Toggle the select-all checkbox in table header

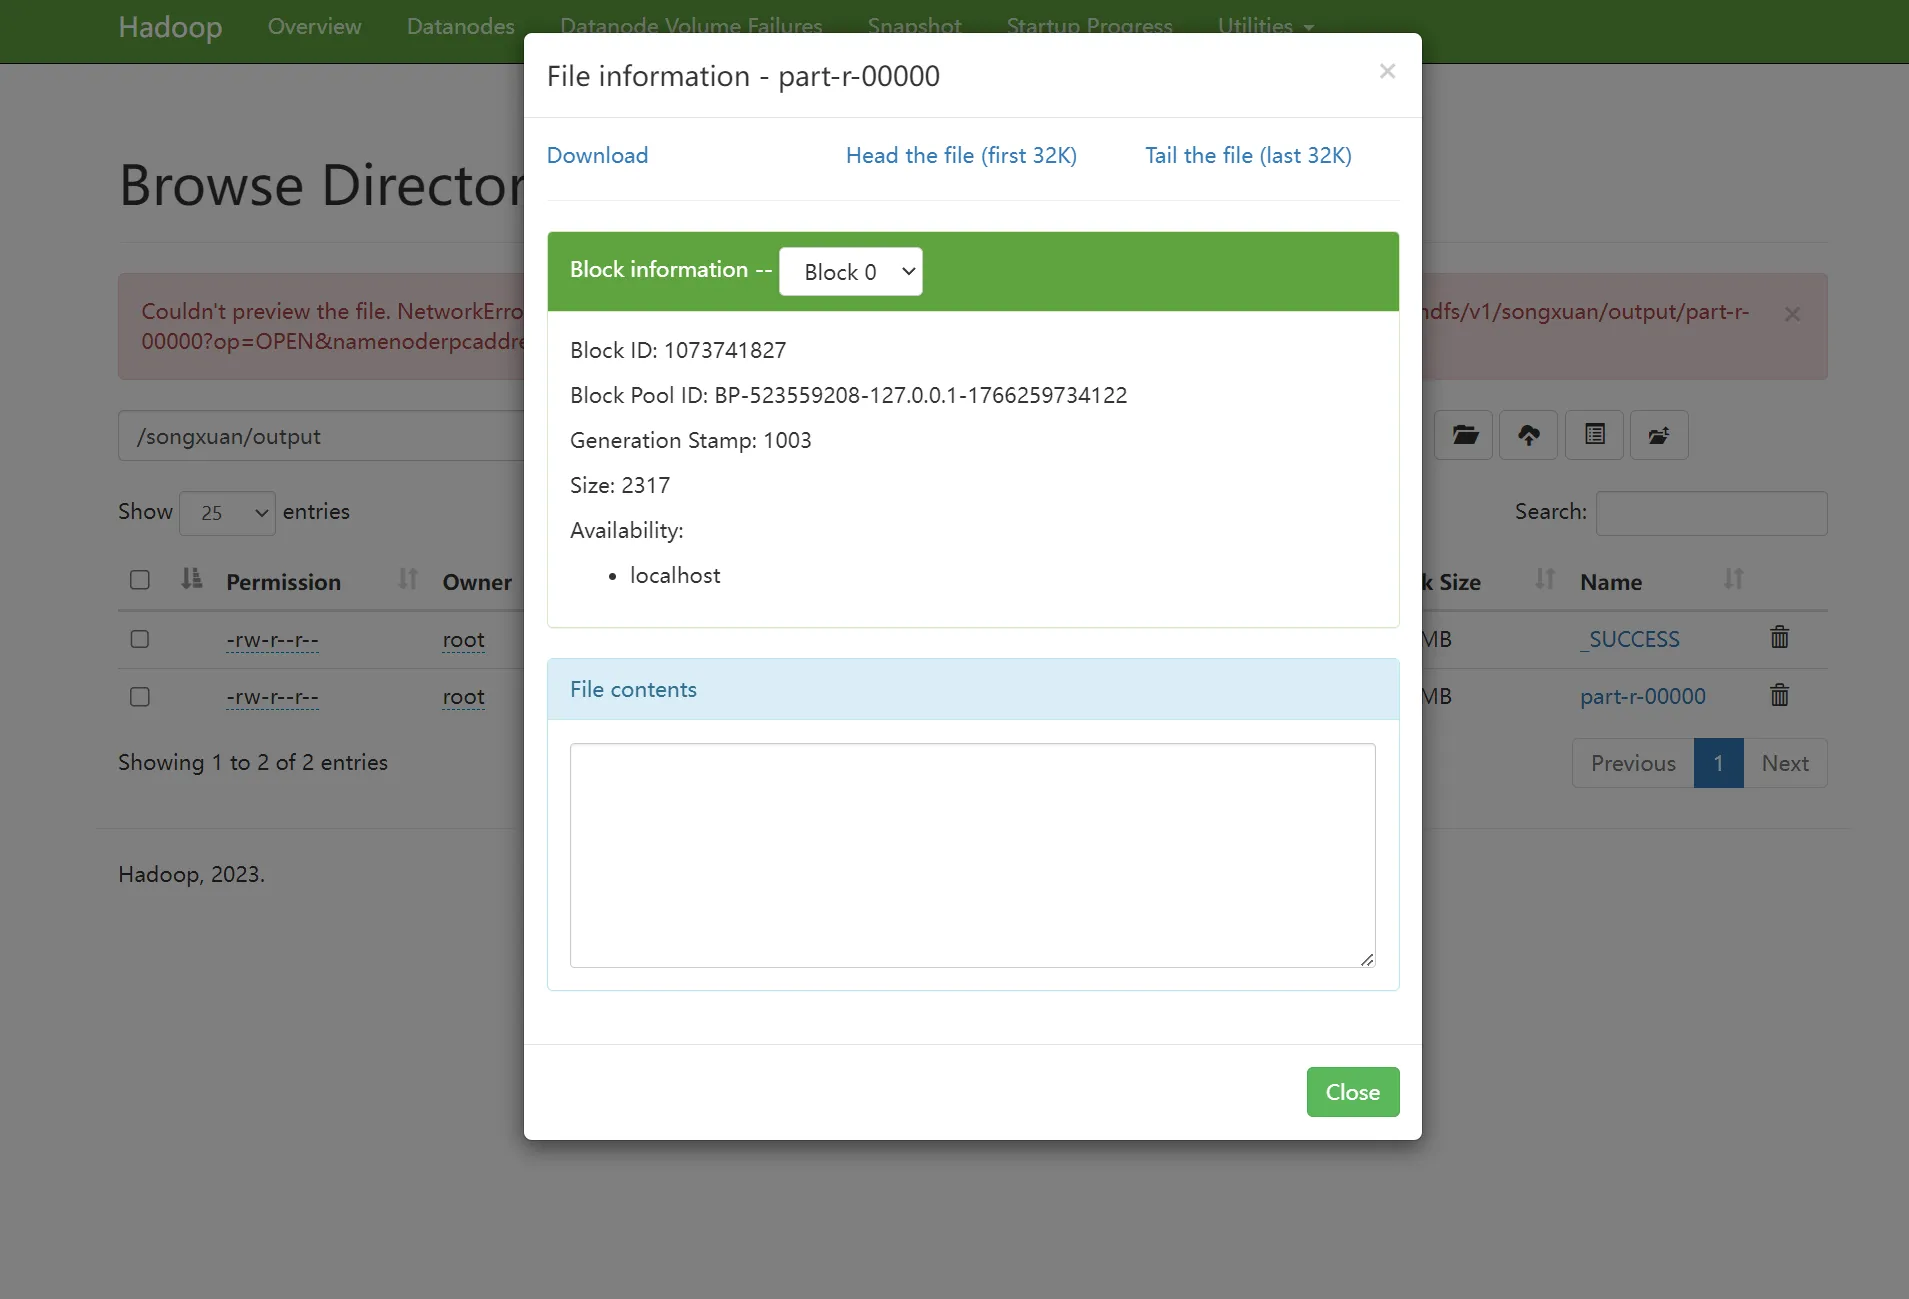coord(140,580)
